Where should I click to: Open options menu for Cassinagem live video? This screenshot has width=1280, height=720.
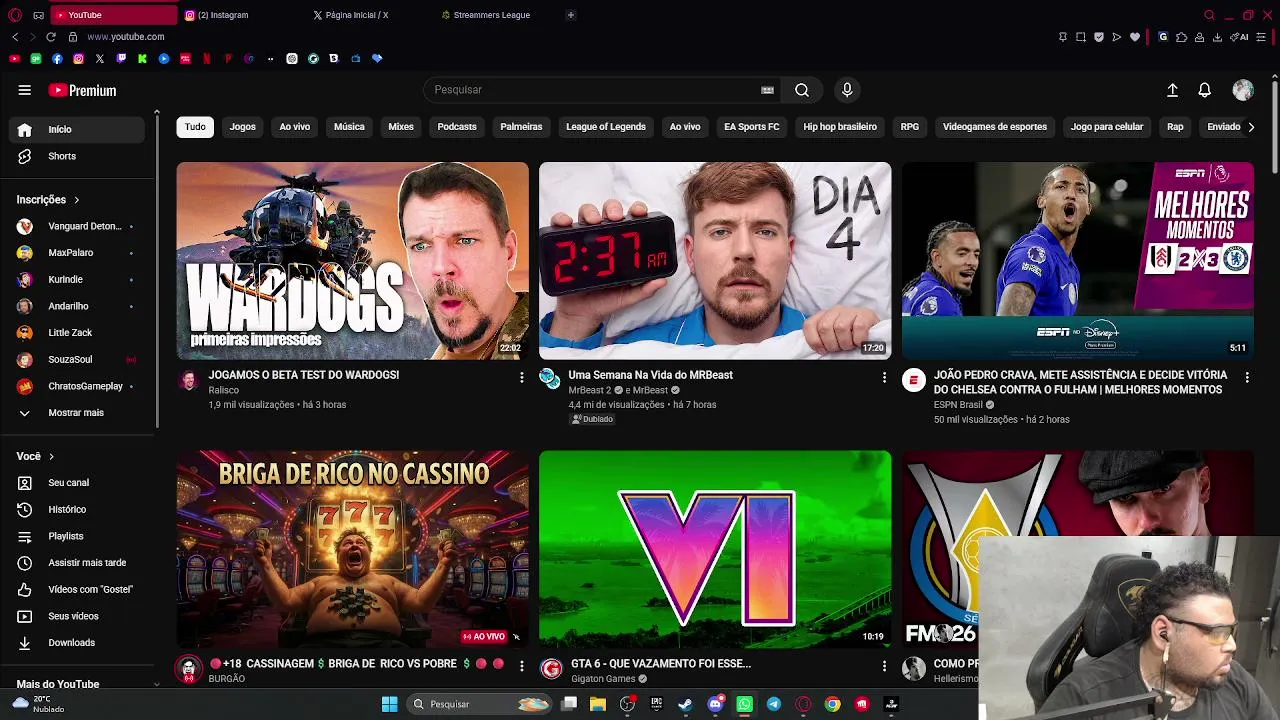(521, 666)
